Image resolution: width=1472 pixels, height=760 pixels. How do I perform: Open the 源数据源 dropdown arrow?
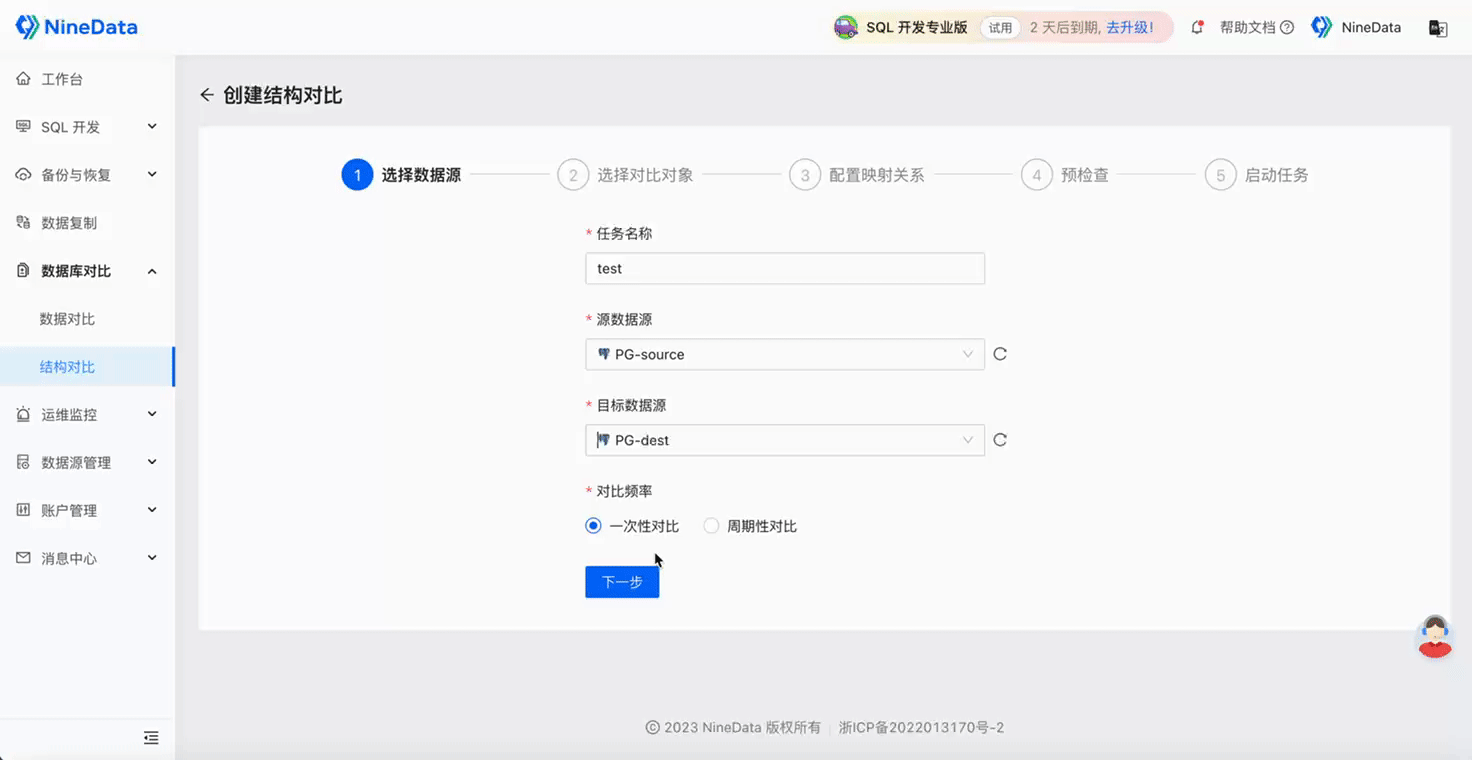[967, 354]
